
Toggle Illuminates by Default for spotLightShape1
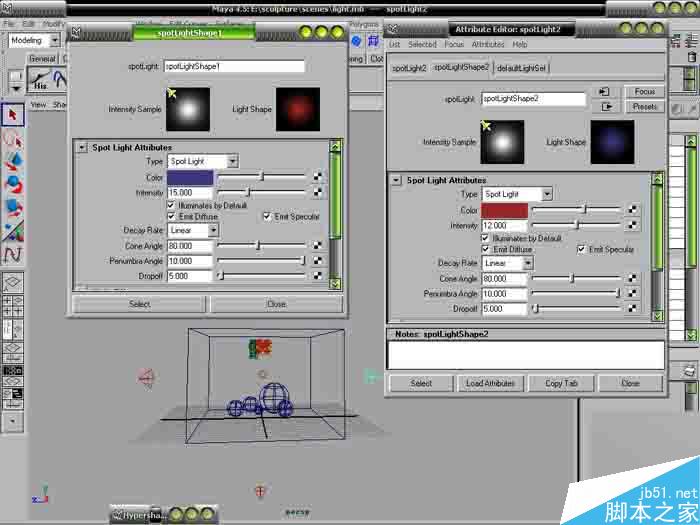[x=171, y=205]
